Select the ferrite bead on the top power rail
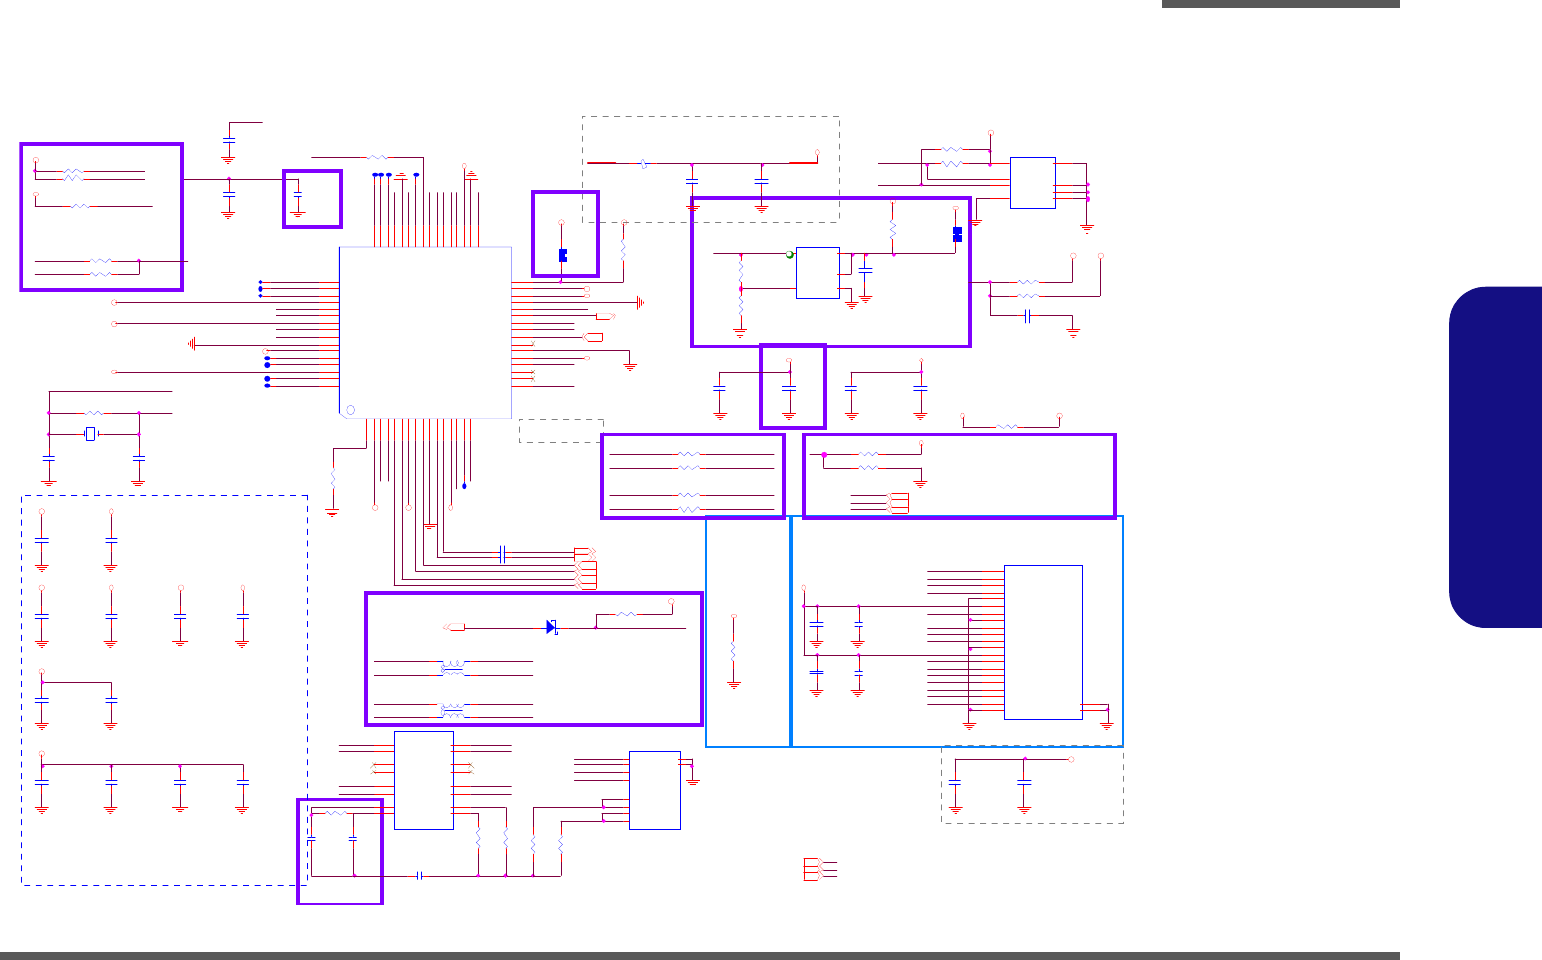1542x960 pixels. 643,163
